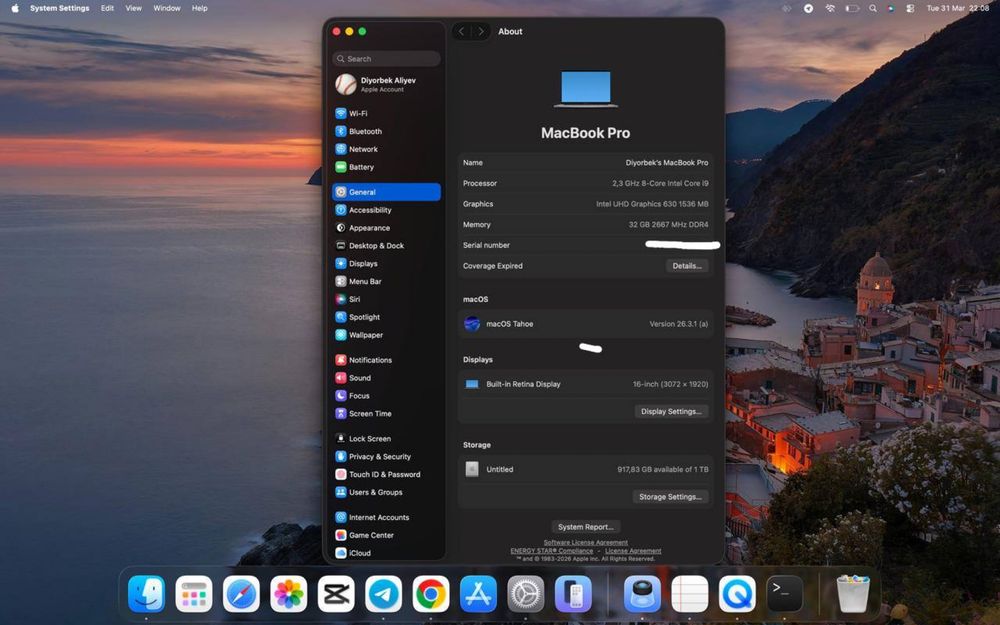The height and width of the screenshot is (625, 1000).
Task: Go forward with the right chevron
Action: coord(481,31)
